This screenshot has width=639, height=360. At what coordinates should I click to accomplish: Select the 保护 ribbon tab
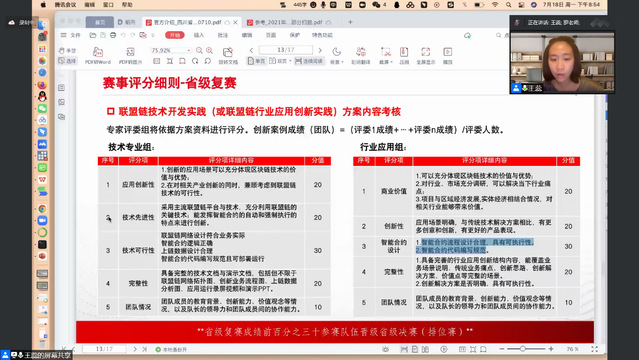click(x=295, y=35)
